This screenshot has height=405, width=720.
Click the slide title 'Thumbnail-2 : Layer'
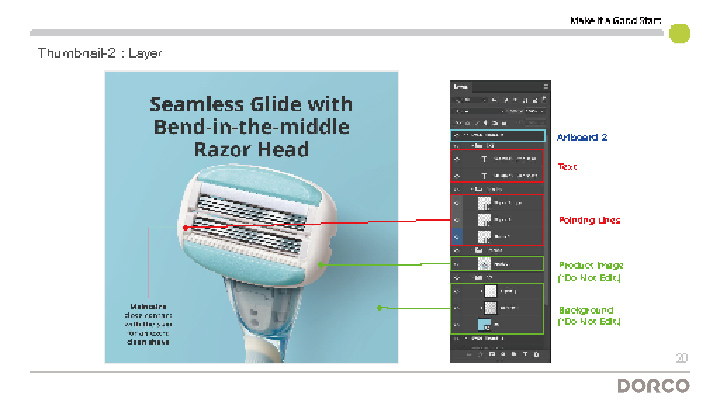[x=100, y=53]
